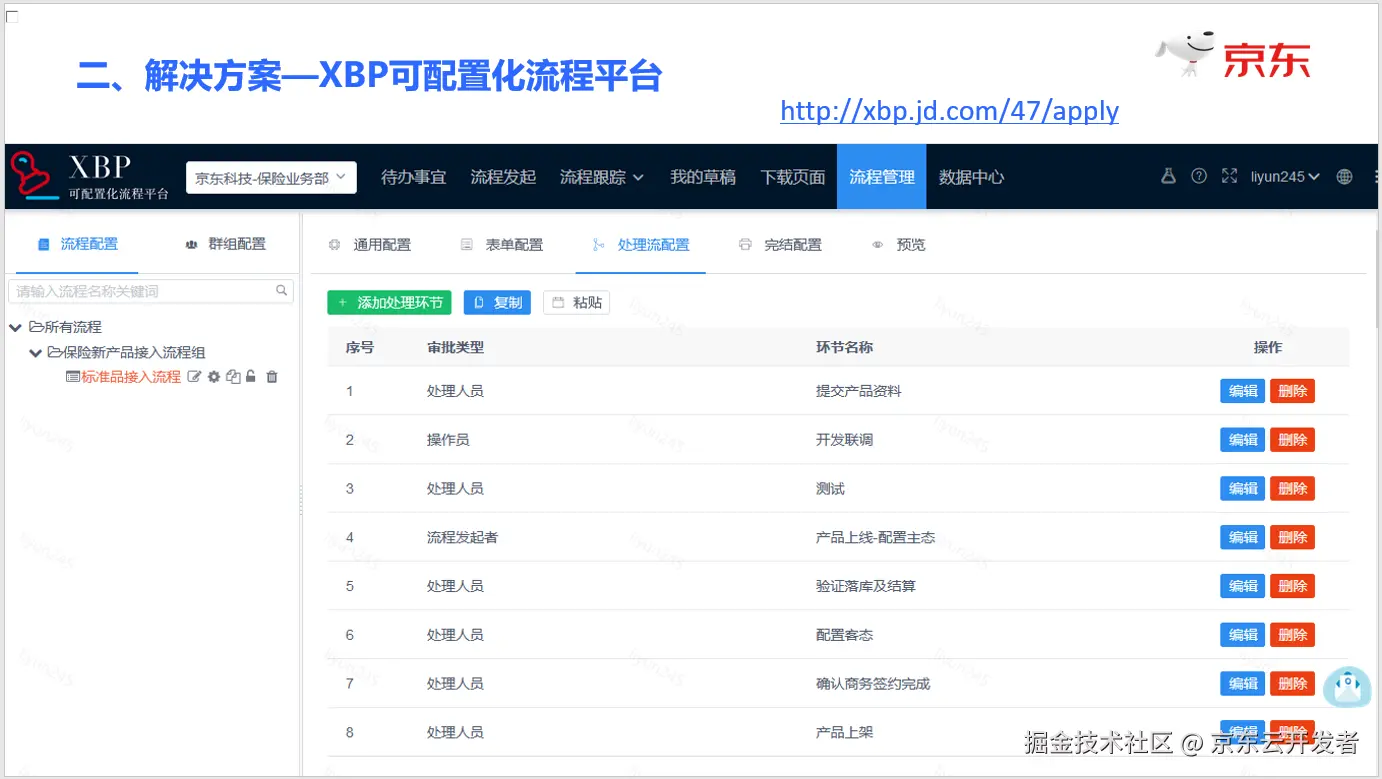Delete row 4 产品上线-配置主态
Image resolution: width=1382 pixels, height=779 pixels.
pyautogui.click(x=1292, y=538)
